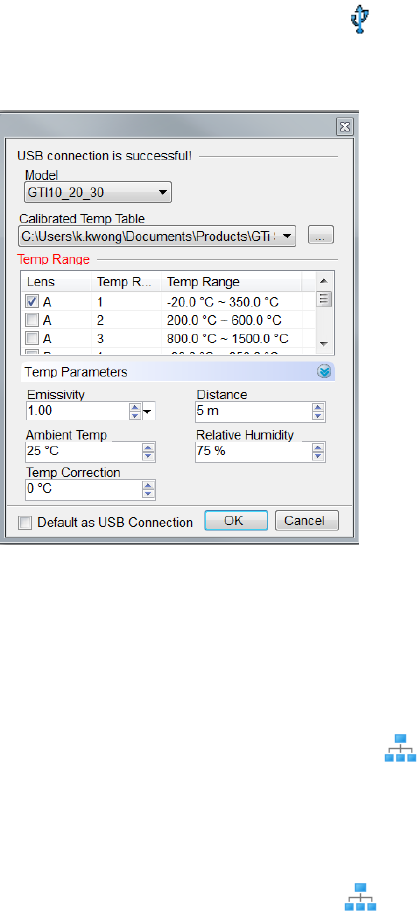Viewport: 420px width, 917px height.
Task: Open the Model dropdown GTI10_20_30
Action: (x=98, y=191)
